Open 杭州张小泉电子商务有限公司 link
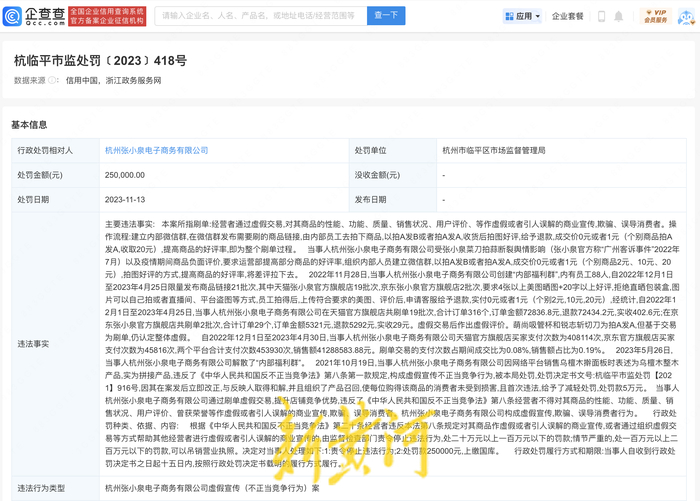Image resolution: width=700 pixels, height=501 pixels. (x=156, y=150)
